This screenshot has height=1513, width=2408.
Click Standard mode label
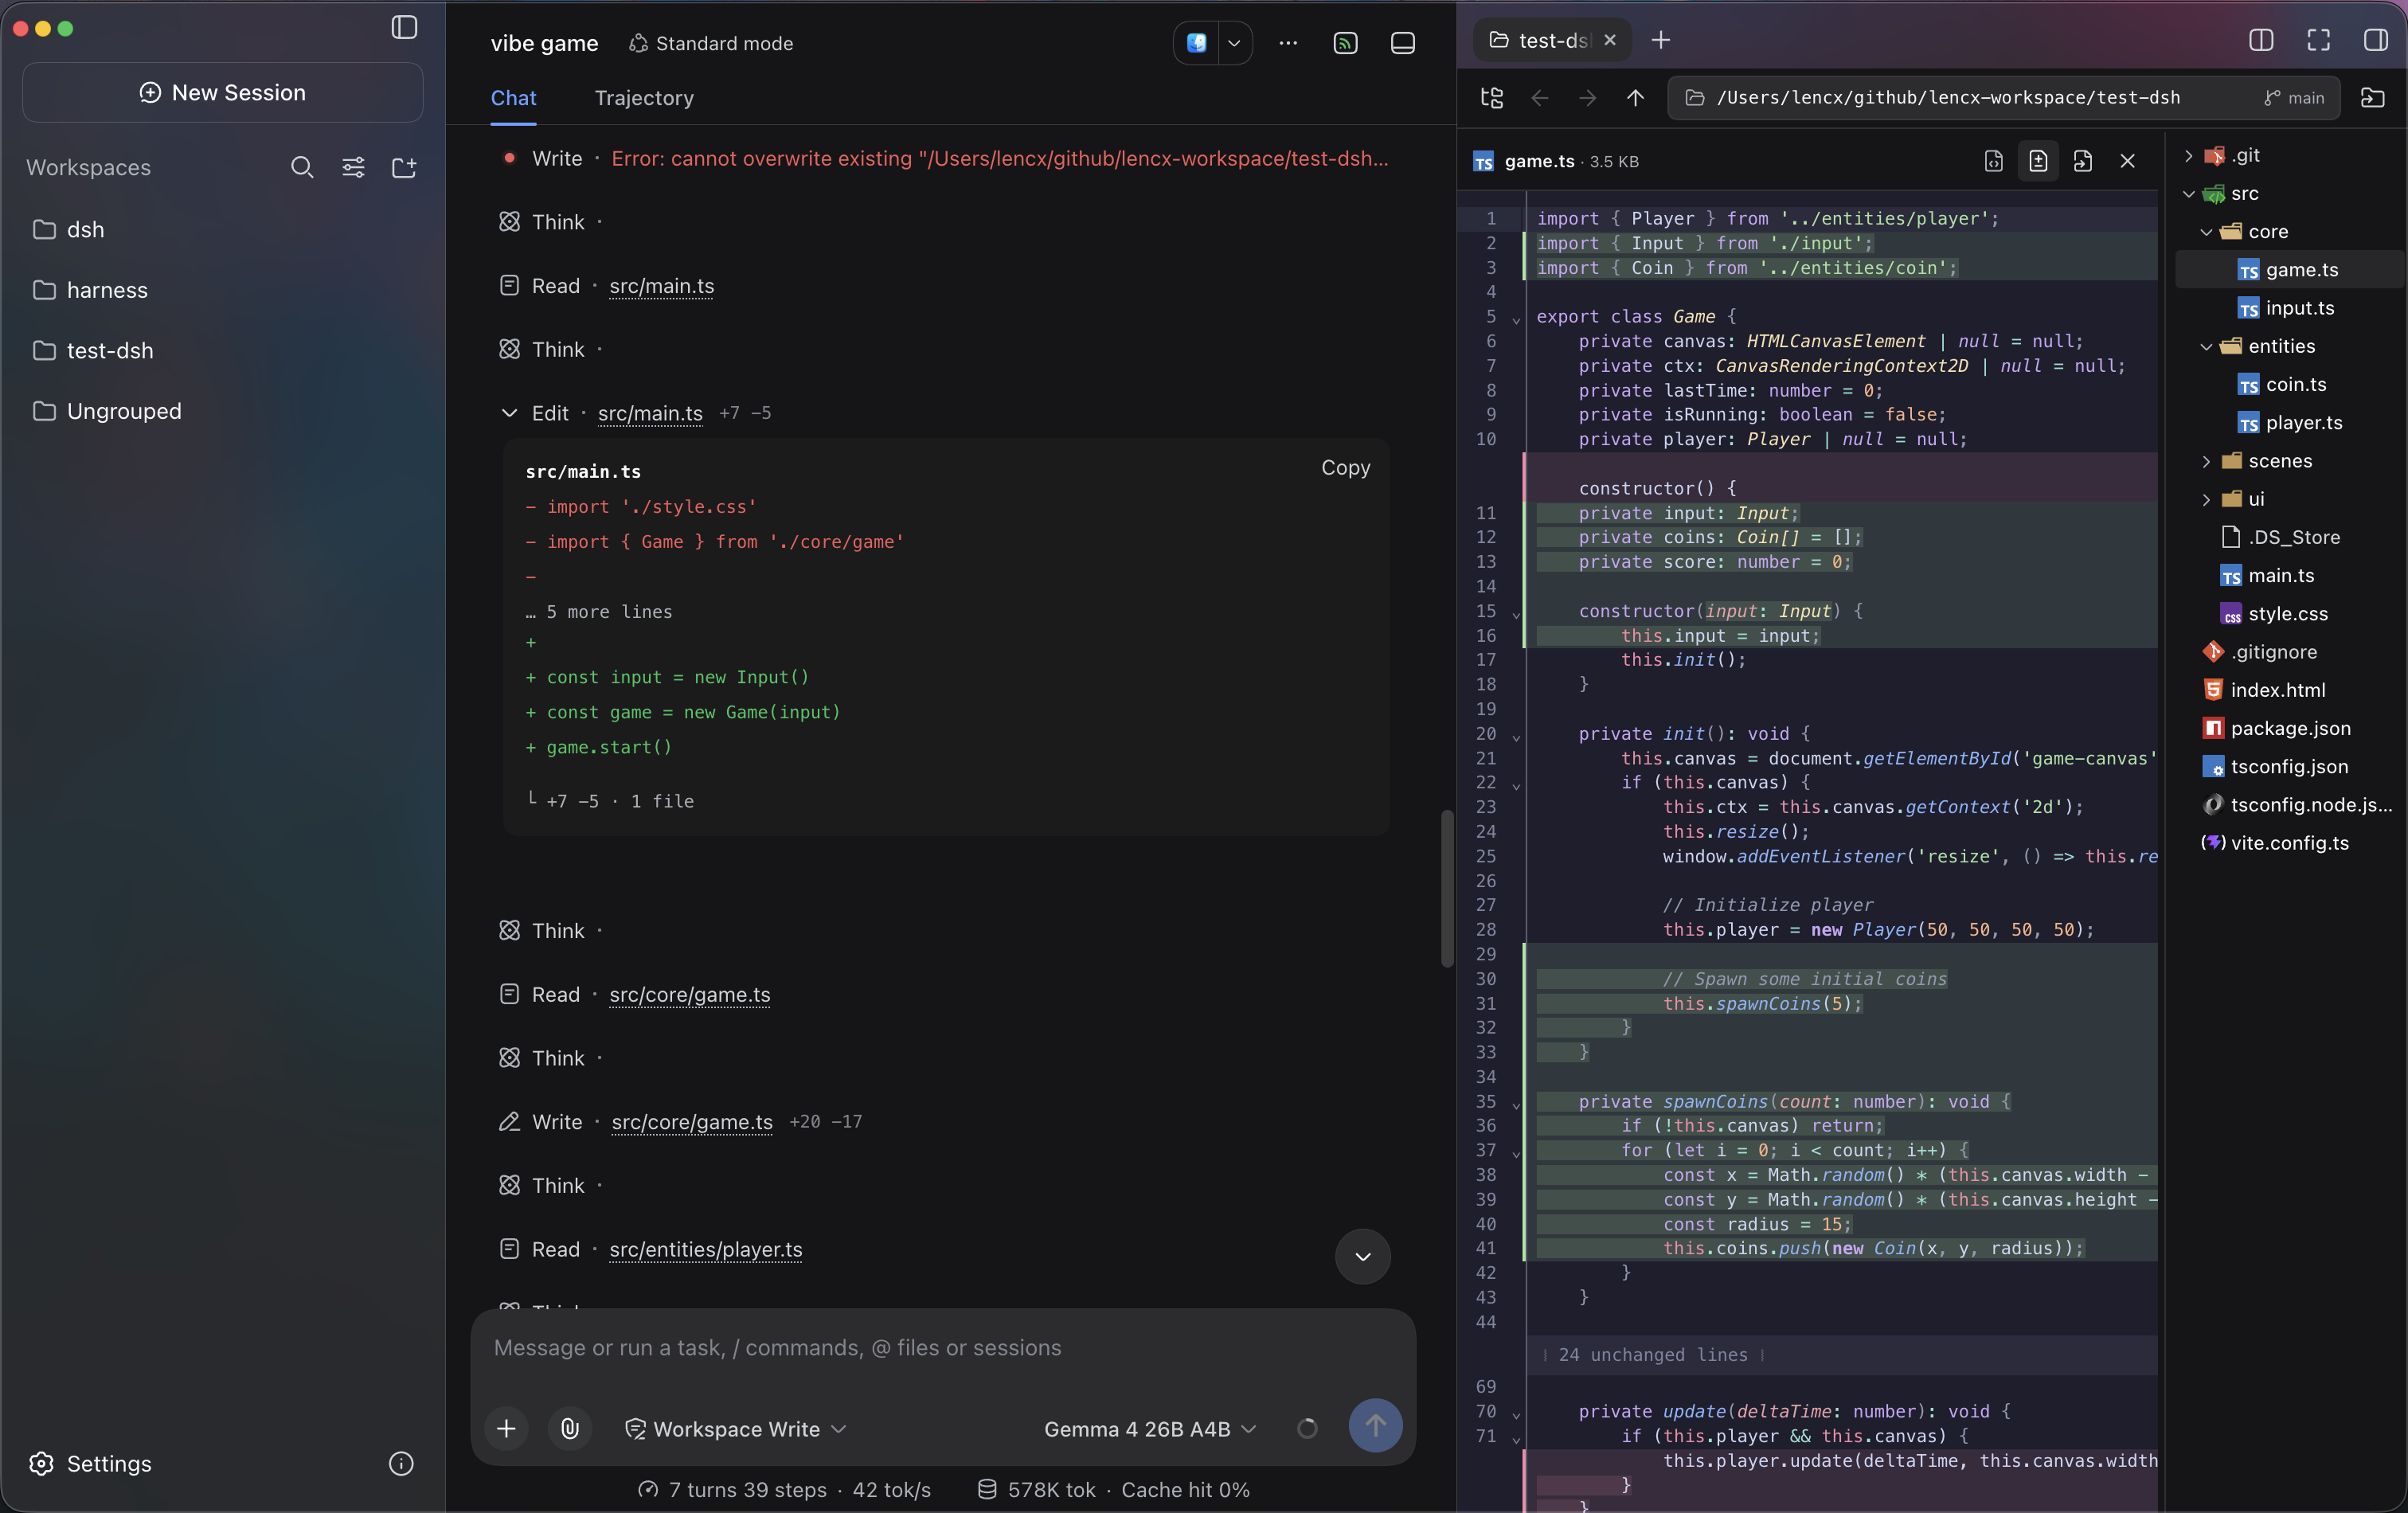pos(711,44)
